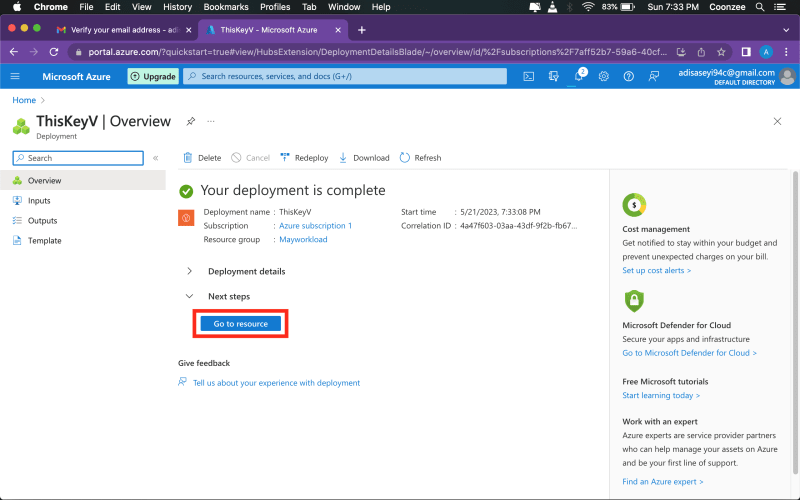The height and width of the screenshot is (500, 800).
Task: Open the more options ellipsis beside the title
Action: (211, 121)
